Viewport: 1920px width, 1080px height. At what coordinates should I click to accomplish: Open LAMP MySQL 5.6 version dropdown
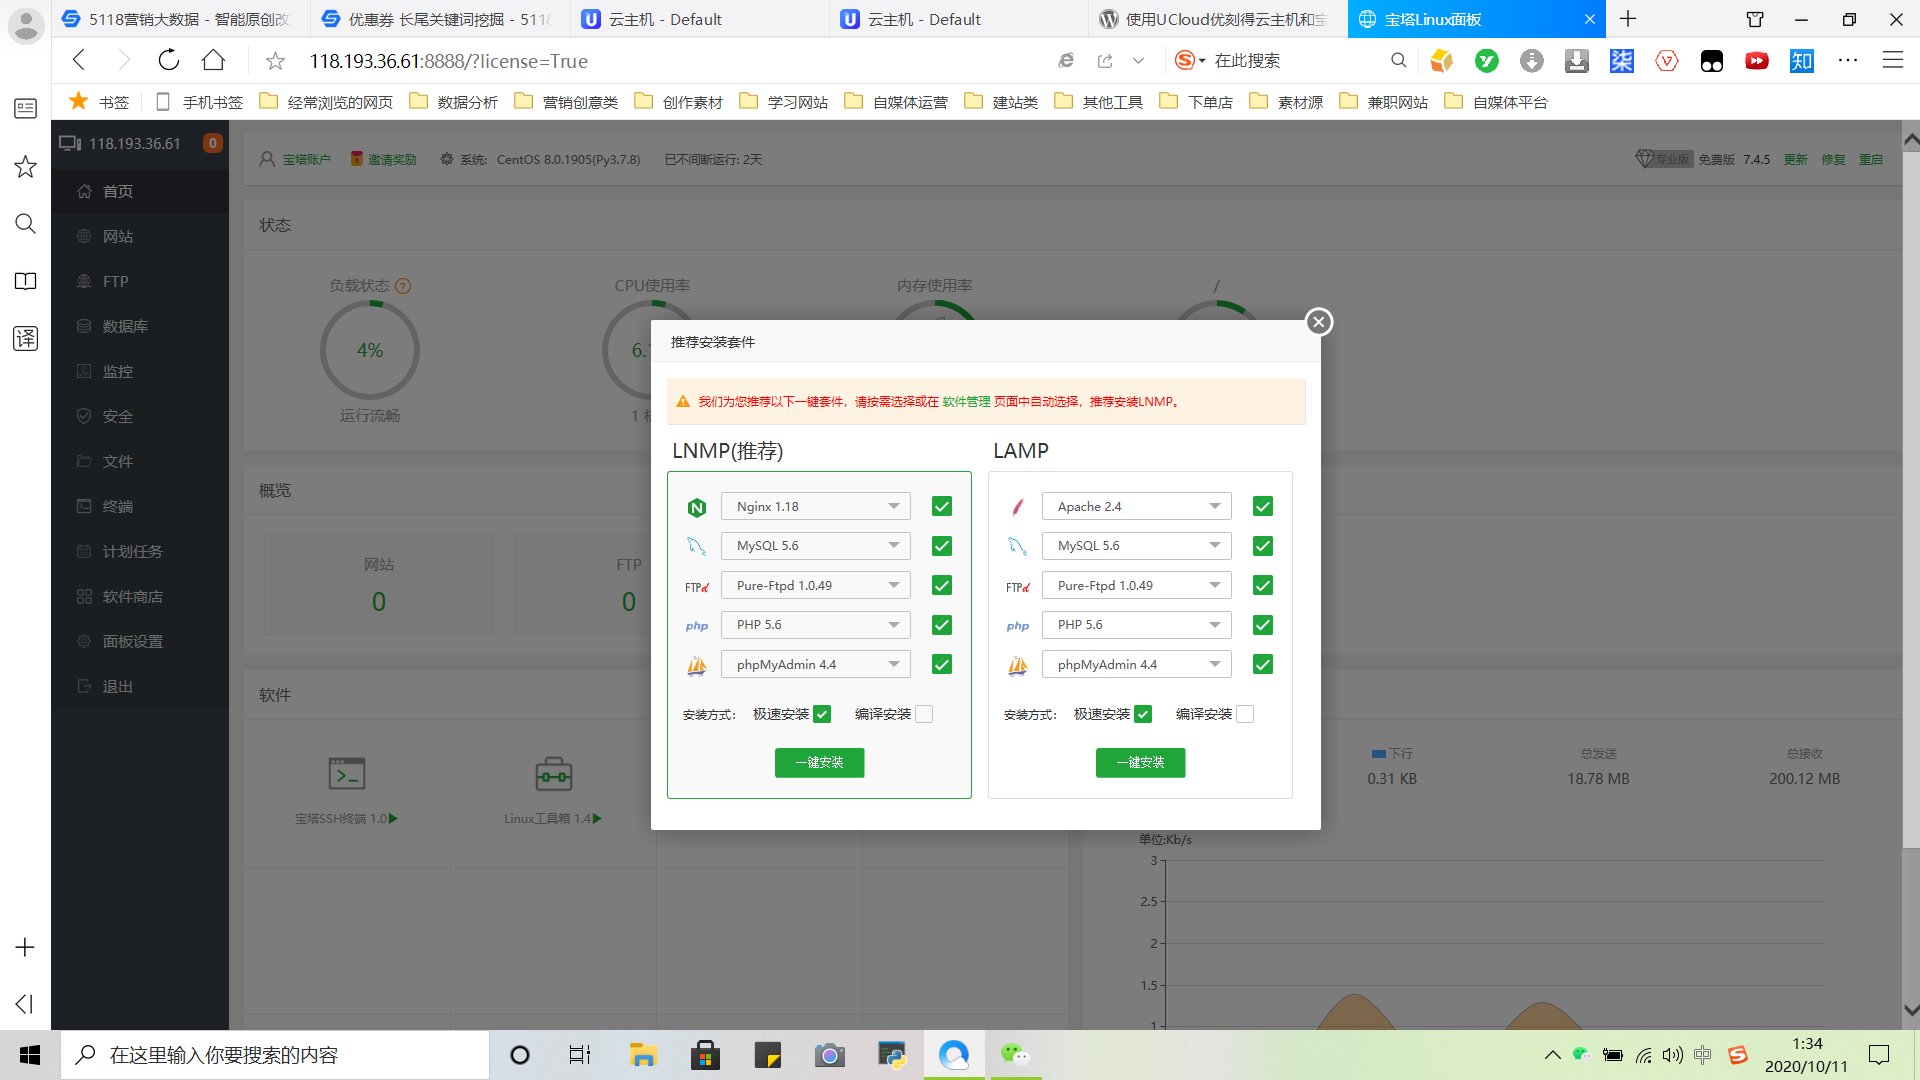point(1137,546)
